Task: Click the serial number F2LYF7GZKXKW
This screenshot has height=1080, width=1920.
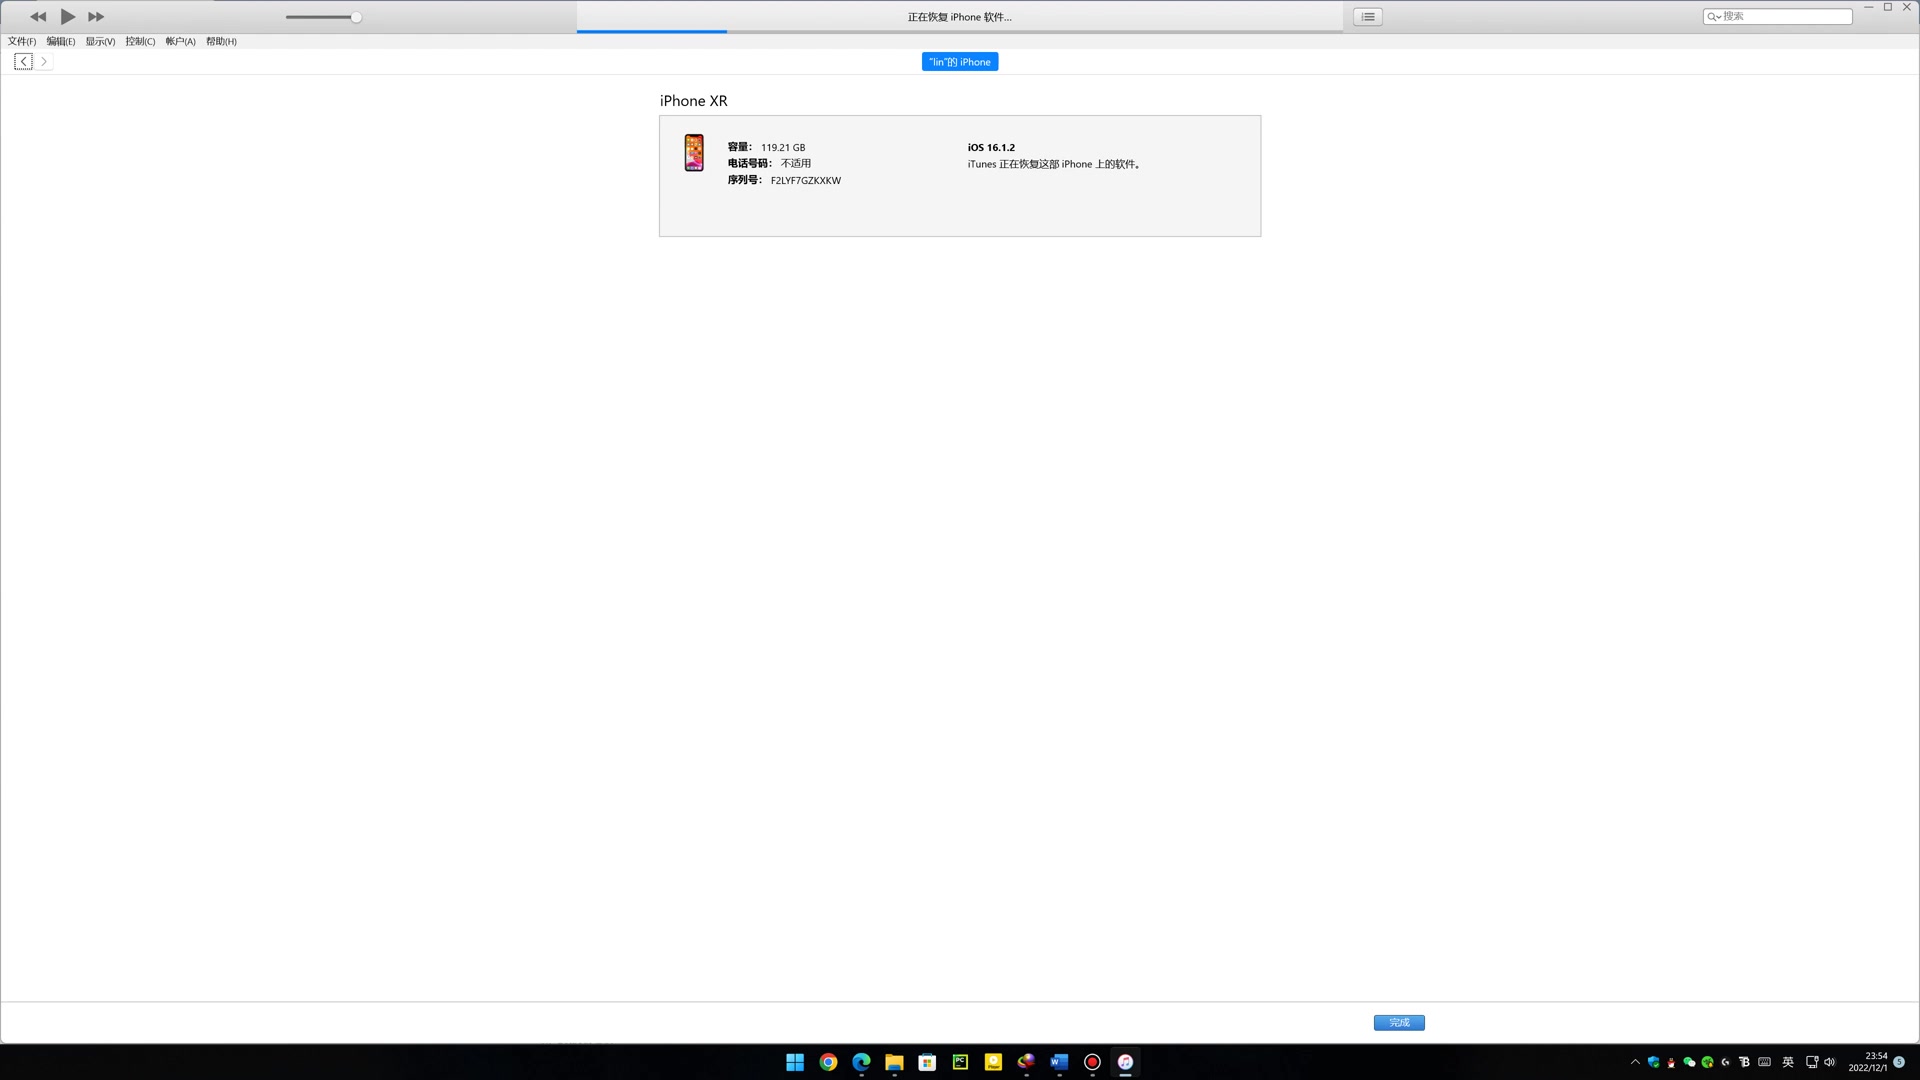Action: (x=806, y=181)
